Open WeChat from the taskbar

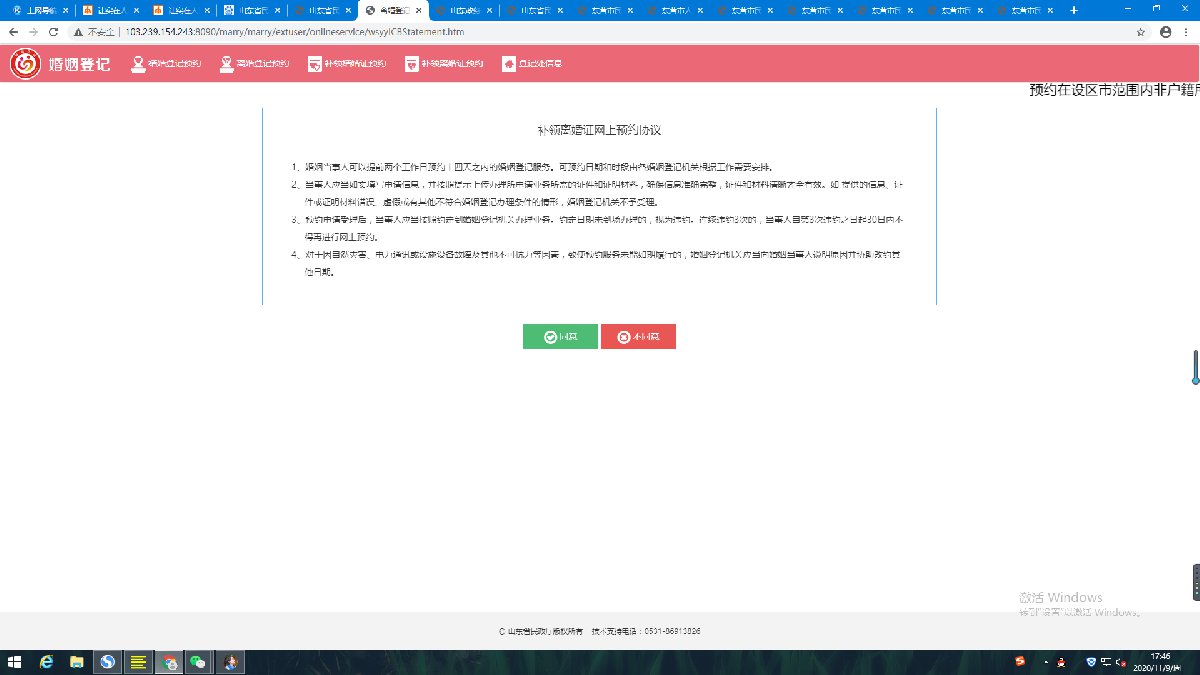[x=200, y=662]
